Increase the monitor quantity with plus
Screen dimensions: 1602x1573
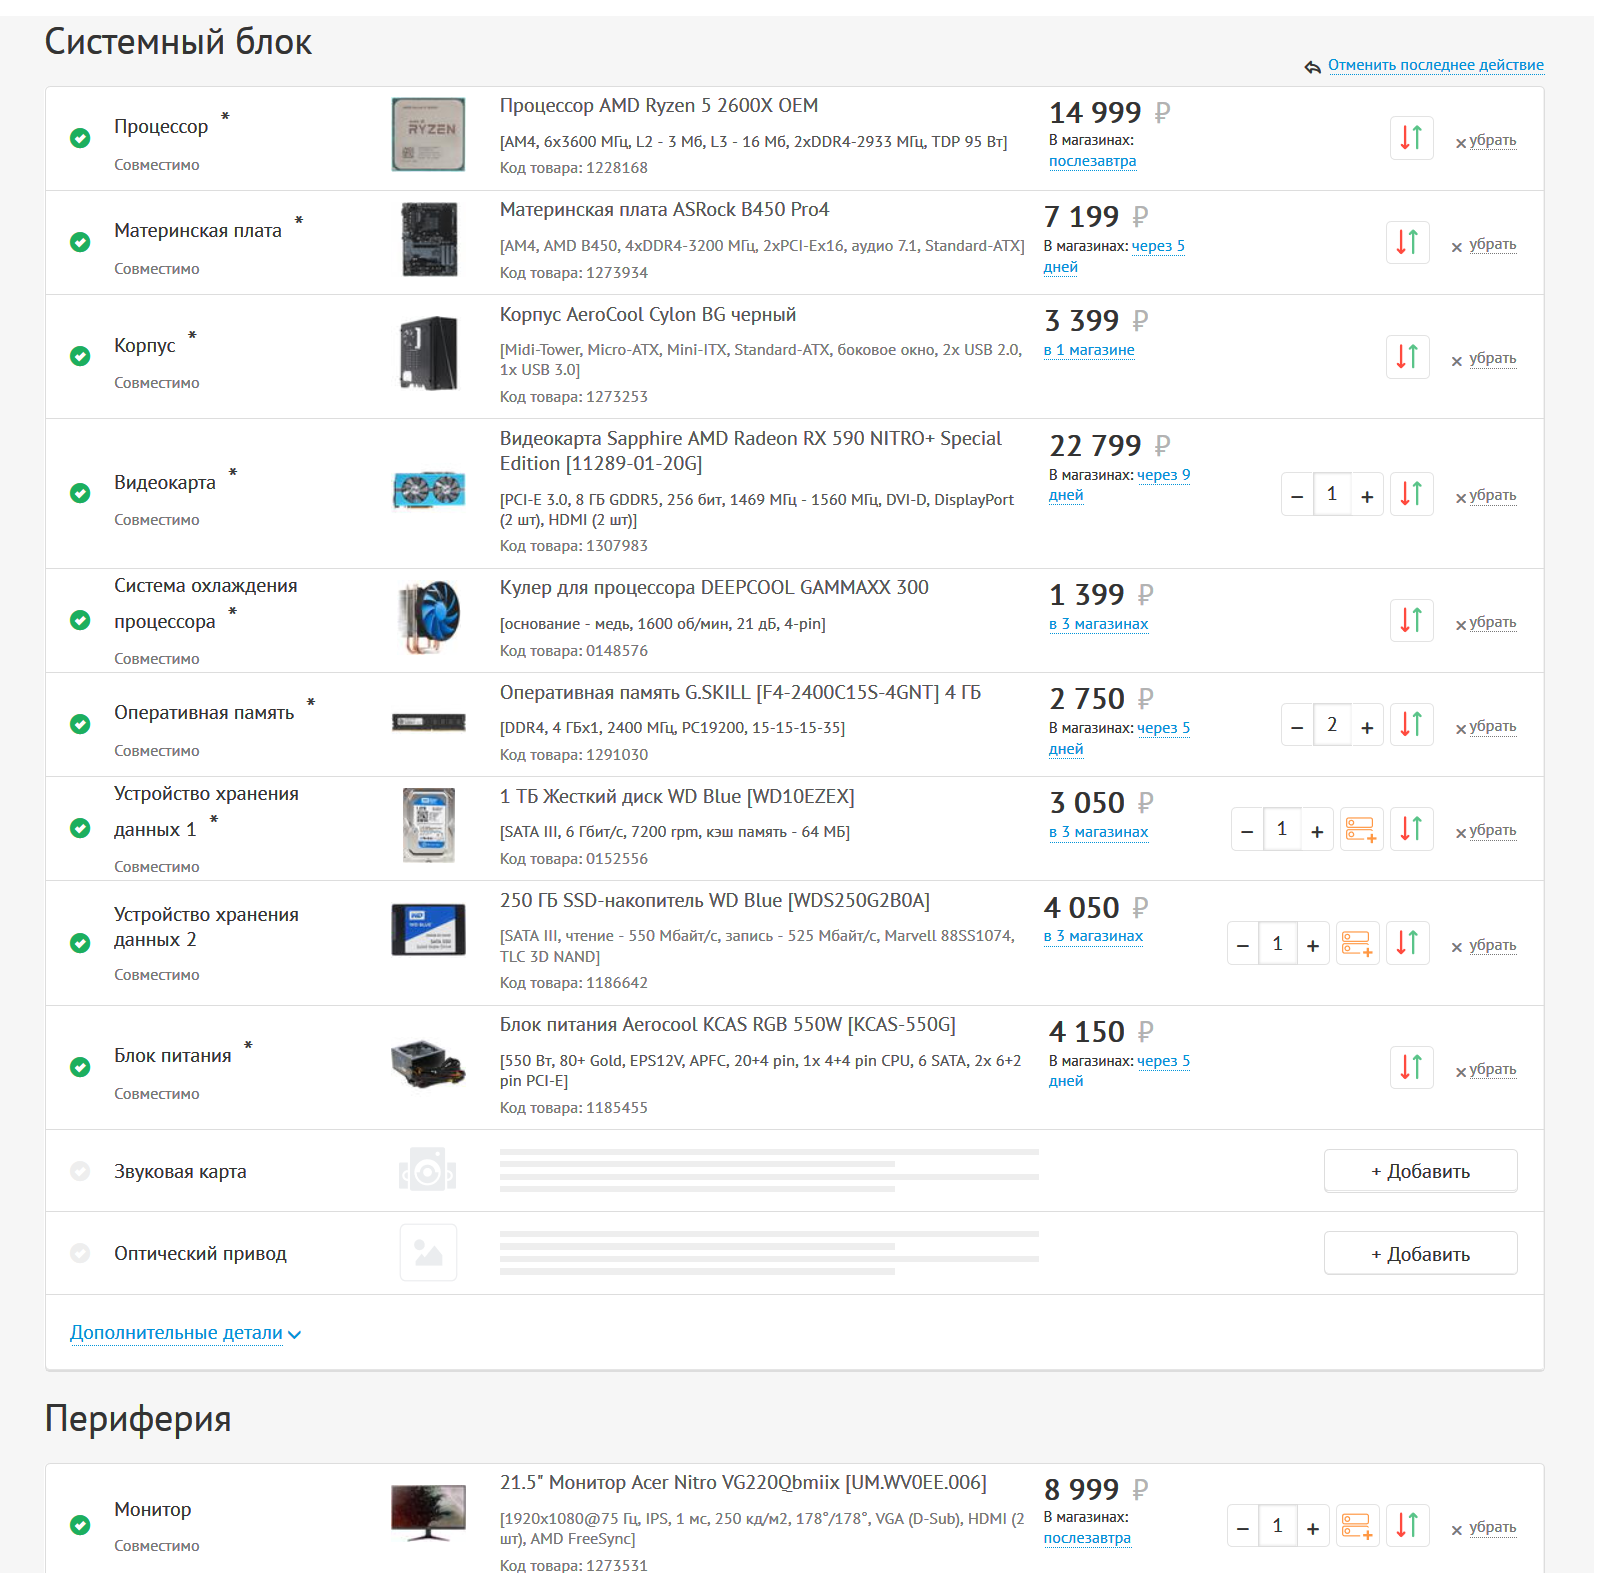[1313, 1527]
